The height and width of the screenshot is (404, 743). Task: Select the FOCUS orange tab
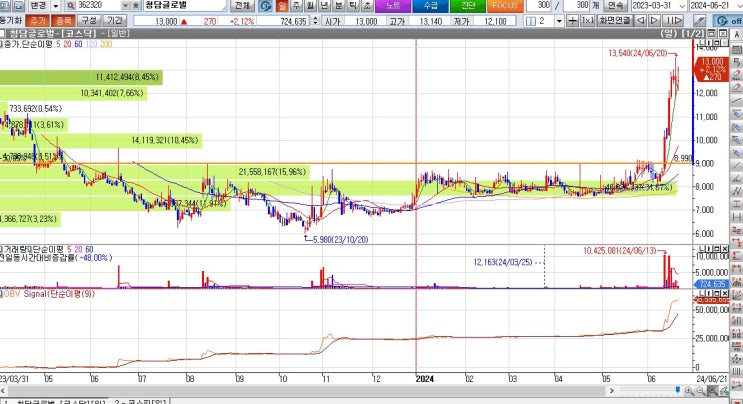pyautogui.click(x=505, y=6)
